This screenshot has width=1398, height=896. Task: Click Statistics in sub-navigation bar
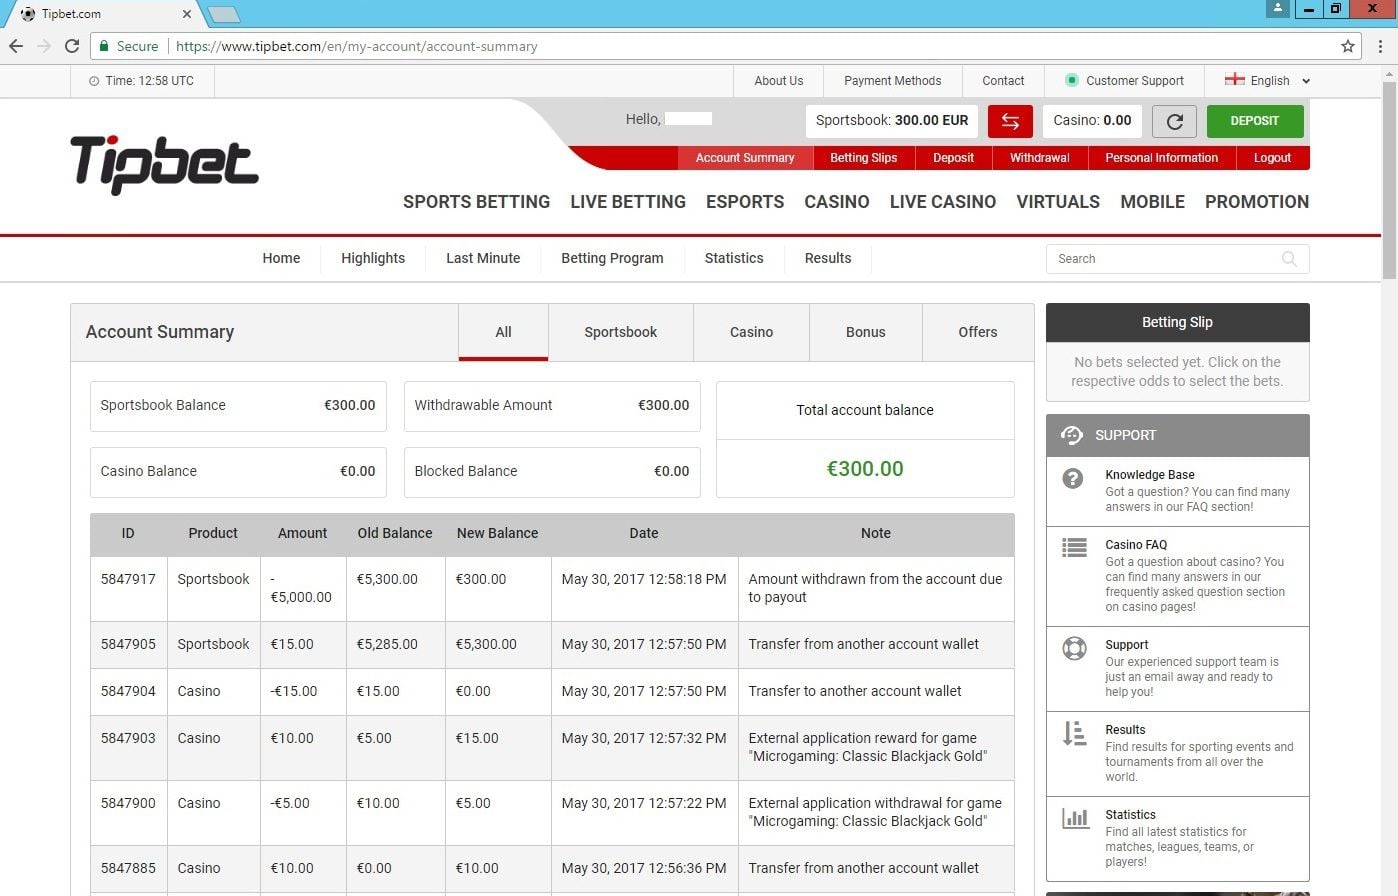734,258
